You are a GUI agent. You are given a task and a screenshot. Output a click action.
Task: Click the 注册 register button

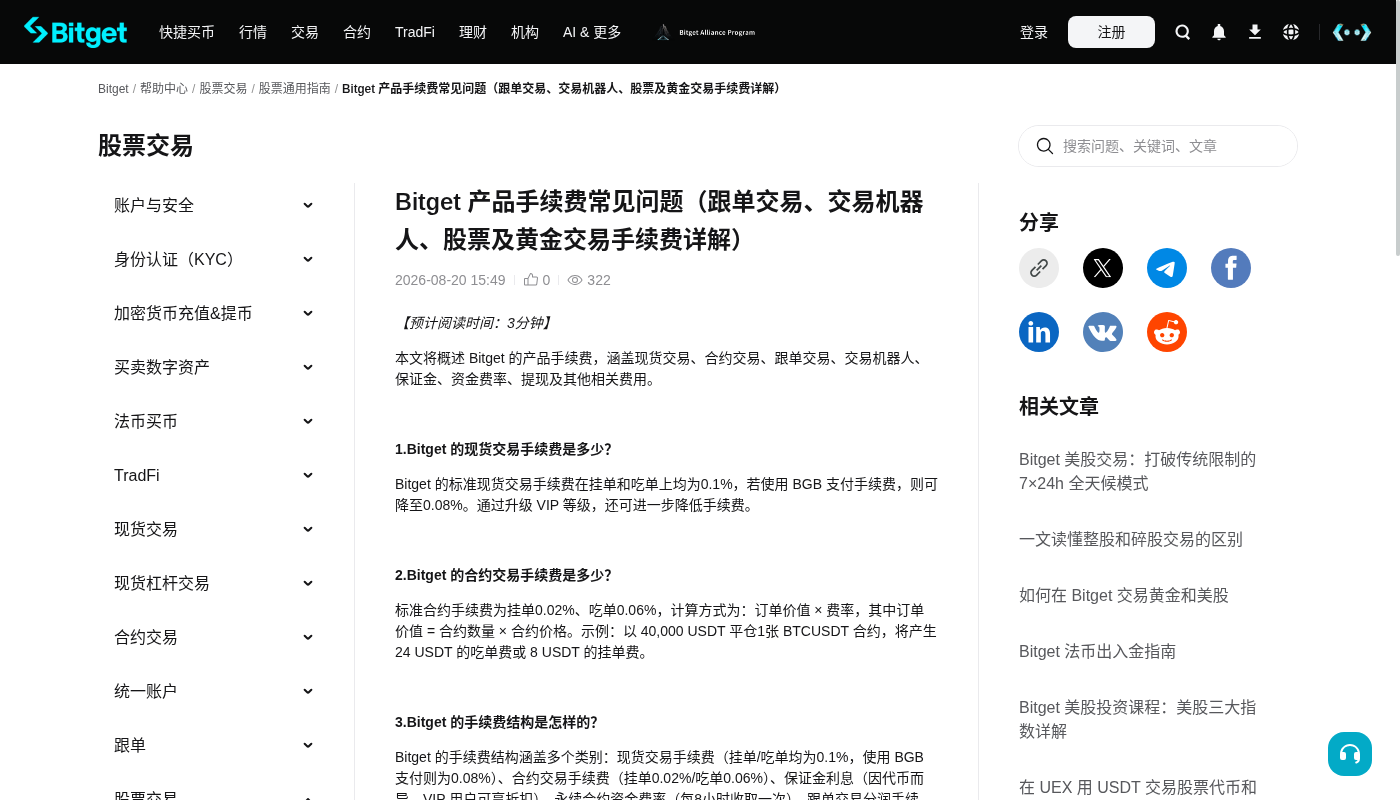pyautogui.click(x=1111, y=32)
